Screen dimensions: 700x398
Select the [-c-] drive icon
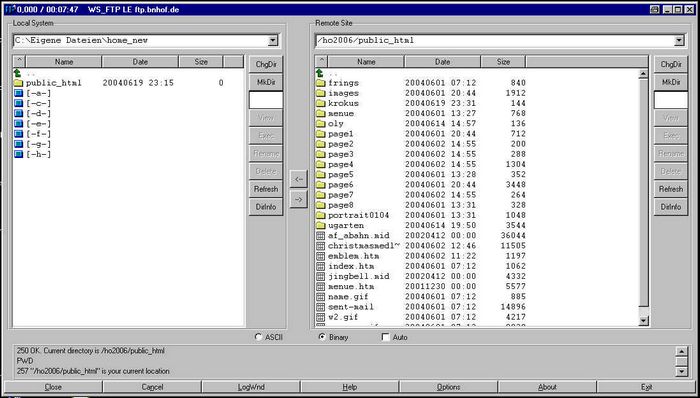18,104
